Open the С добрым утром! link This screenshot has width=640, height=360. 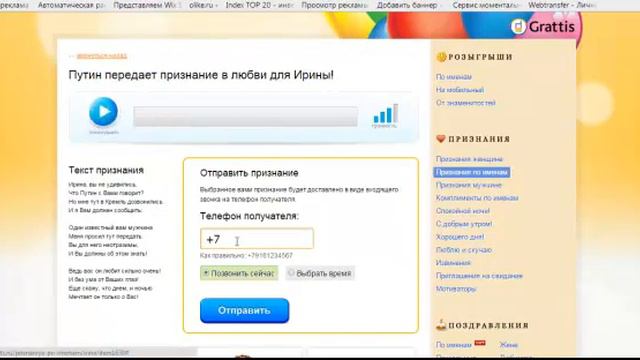tap(464, 224)
